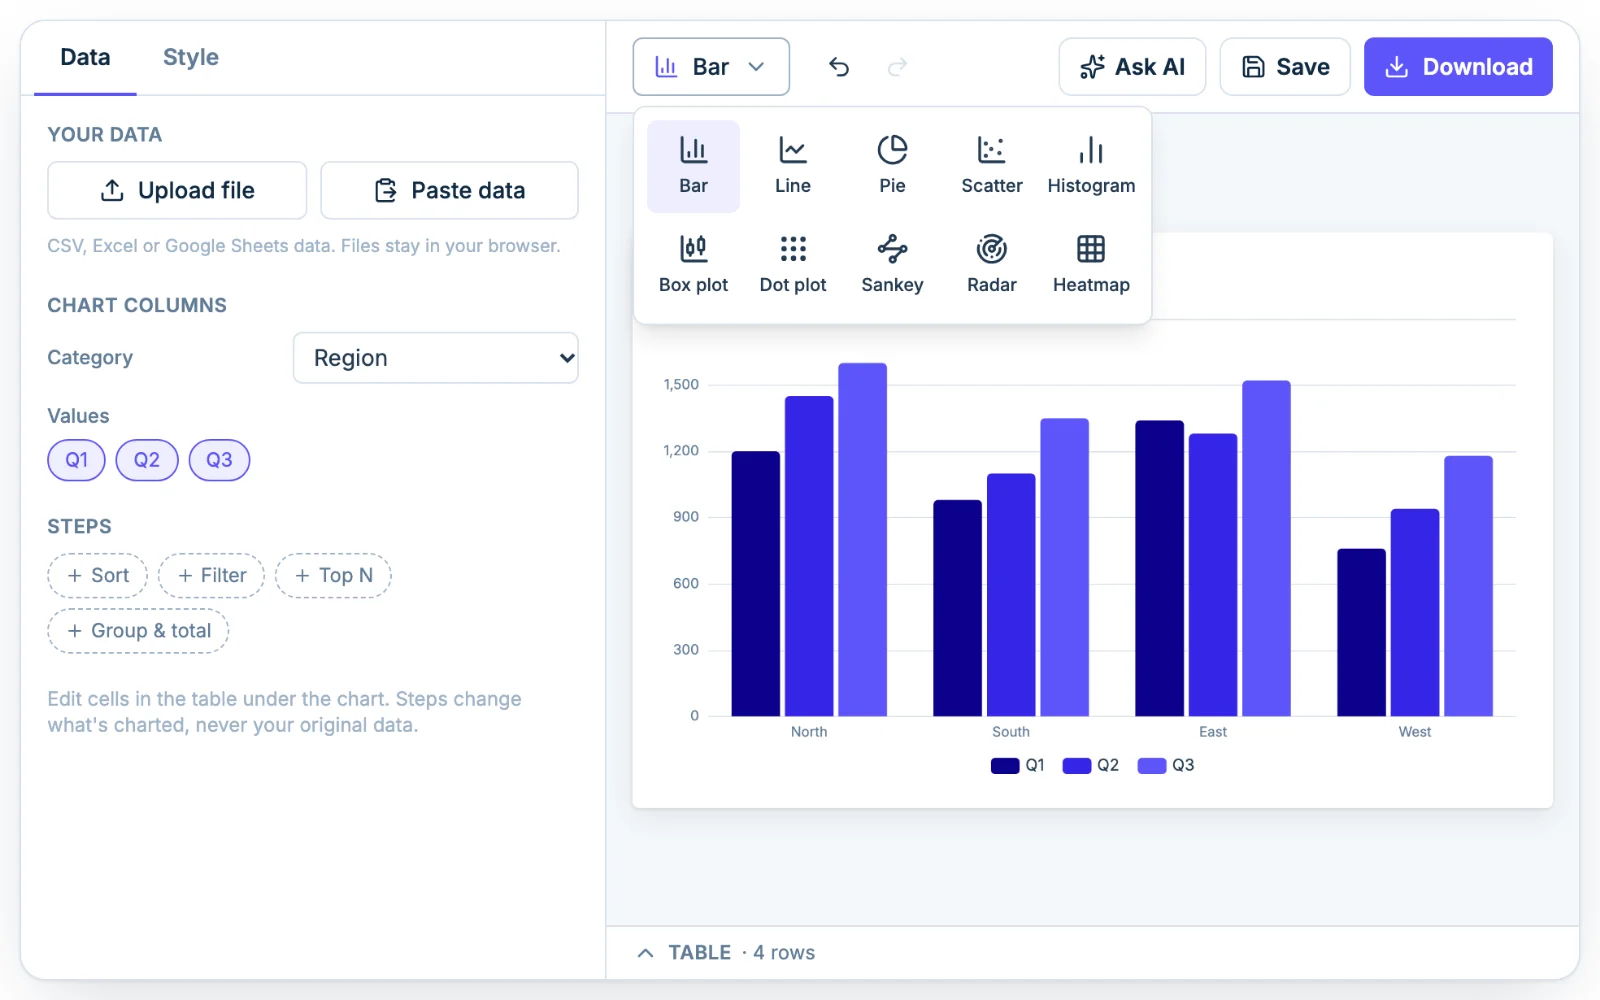Select the Dot plot chart type
The height and width of the screenshot is (1000, 1600).
point(793,265)
